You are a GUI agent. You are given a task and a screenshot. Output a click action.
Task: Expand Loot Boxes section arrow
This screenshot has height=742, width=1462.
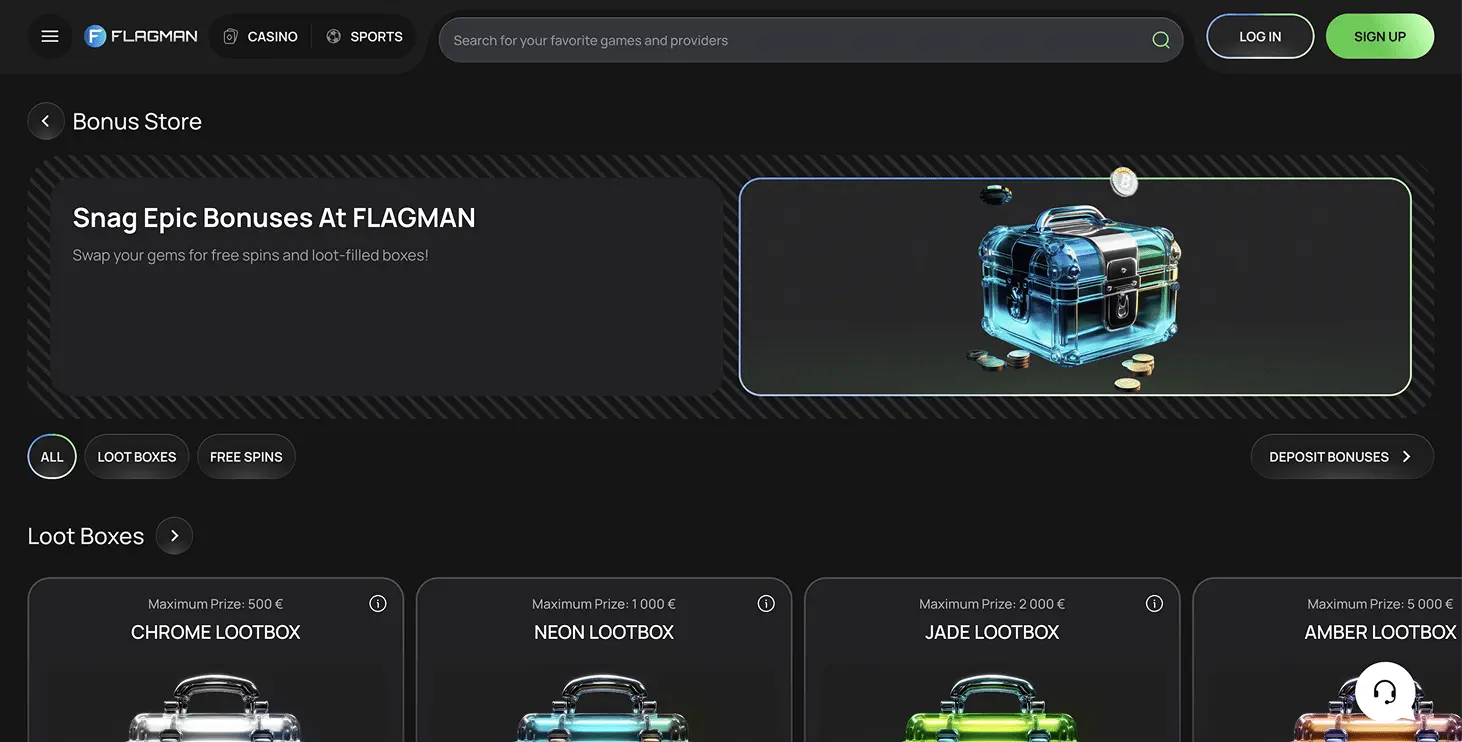[x=174, y=536]
